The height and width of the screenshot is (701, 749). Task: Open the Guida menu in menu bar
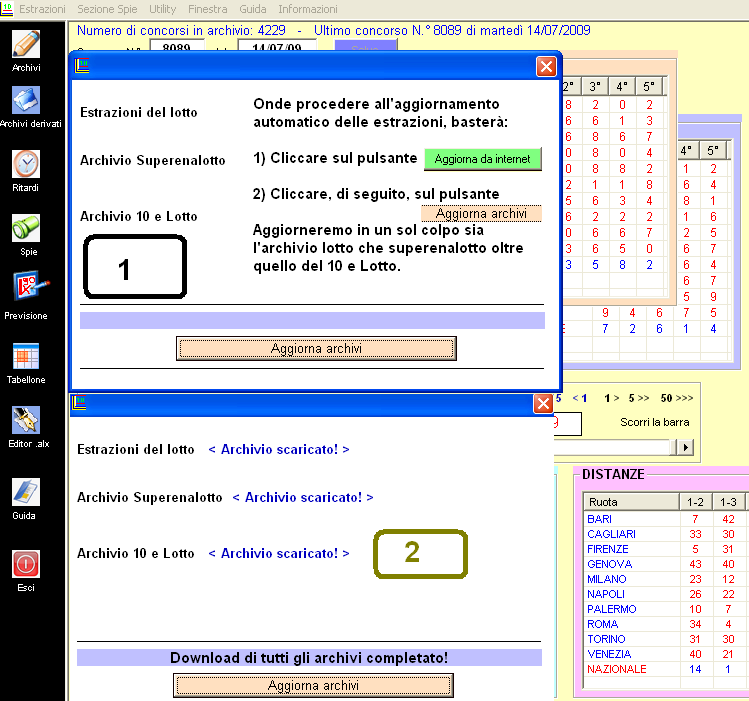click(x=253, y=9)
